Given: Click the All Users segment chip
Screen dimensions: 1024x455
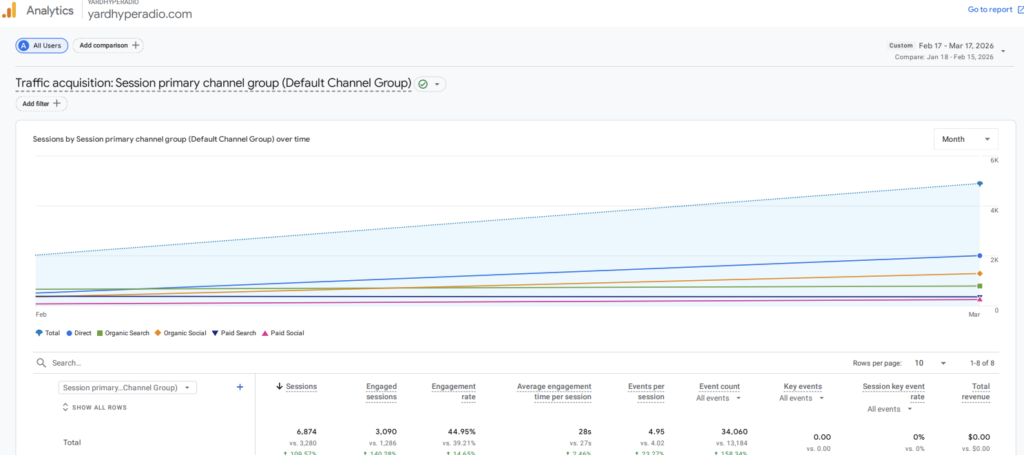Looking at the screenshot, I should pyautogui.click(x=41, y=45).
